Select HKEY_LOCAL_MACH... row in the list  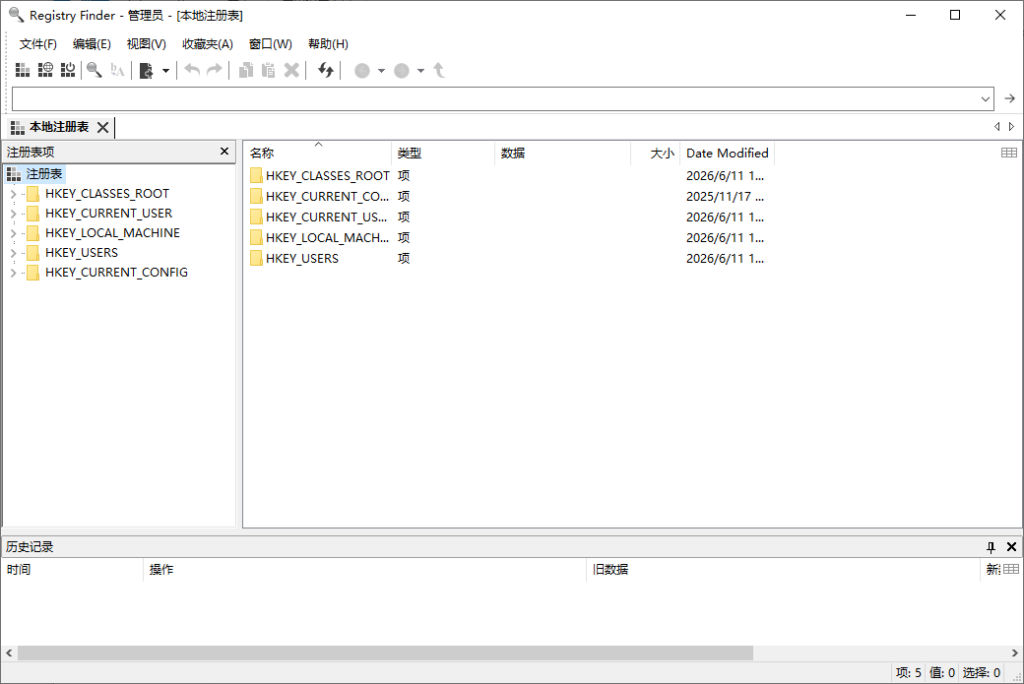coord(507,238)
